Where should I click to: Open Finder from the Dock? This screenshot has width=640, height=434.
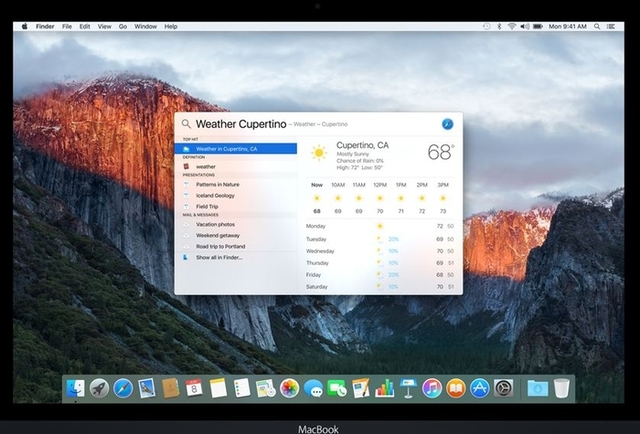tap(76, 388)
